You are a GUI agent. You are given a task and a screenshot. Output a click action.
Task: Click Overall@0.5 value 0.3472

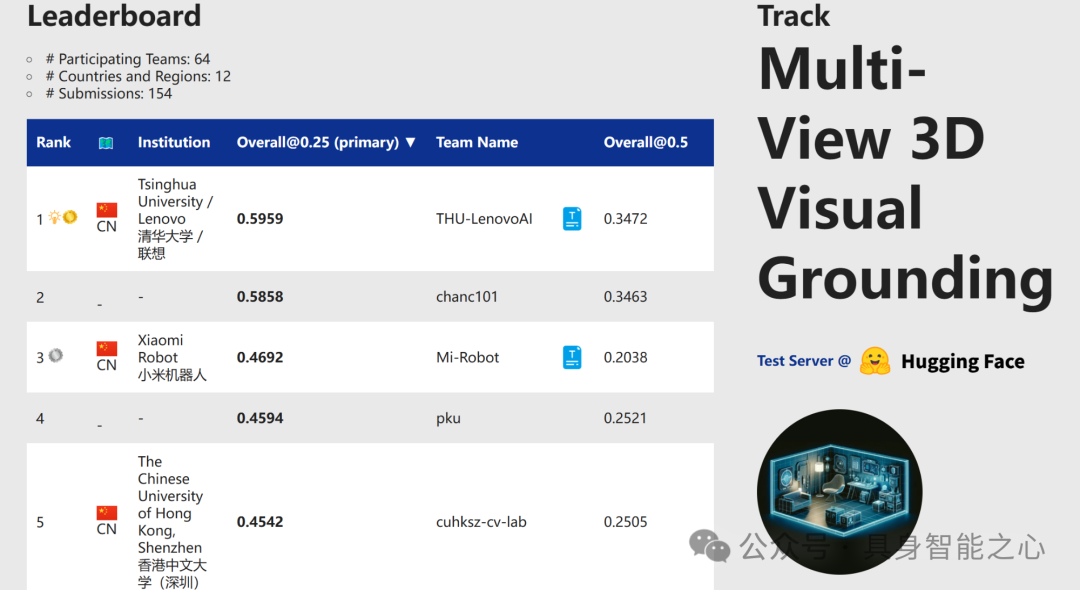coord(625,219)
